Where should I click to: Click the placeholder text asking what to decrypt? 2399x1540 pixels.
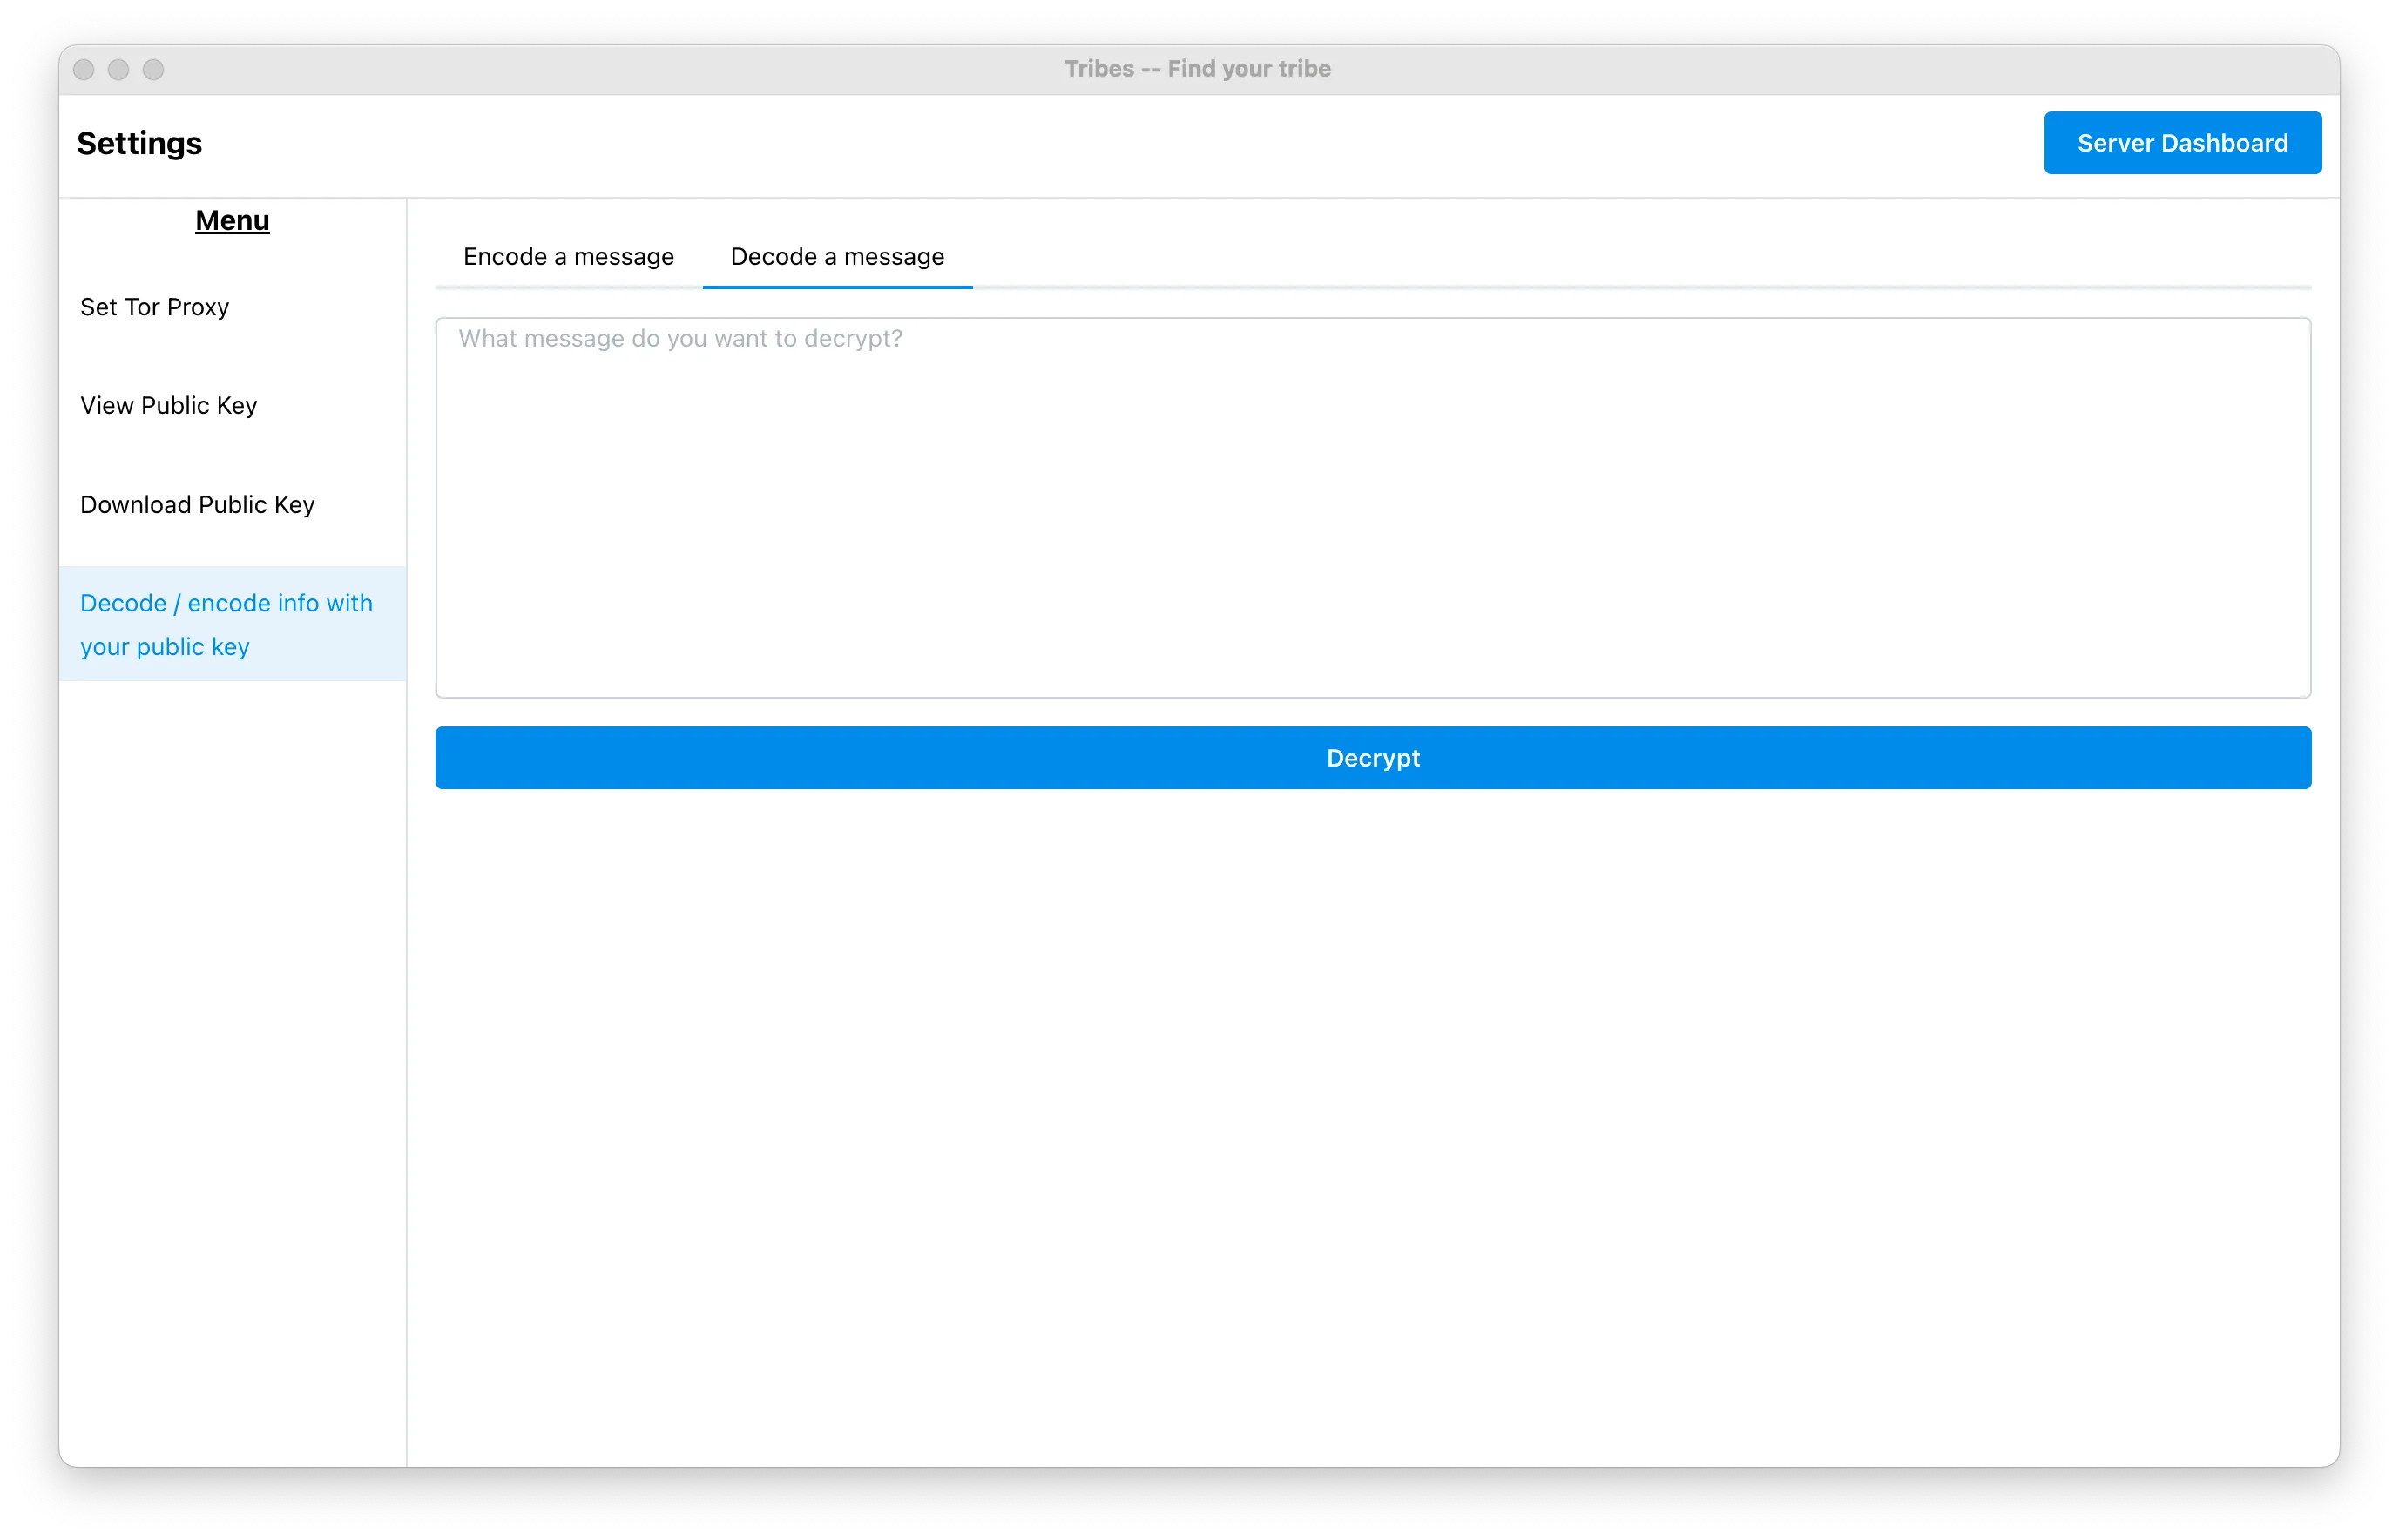(680, 339)
